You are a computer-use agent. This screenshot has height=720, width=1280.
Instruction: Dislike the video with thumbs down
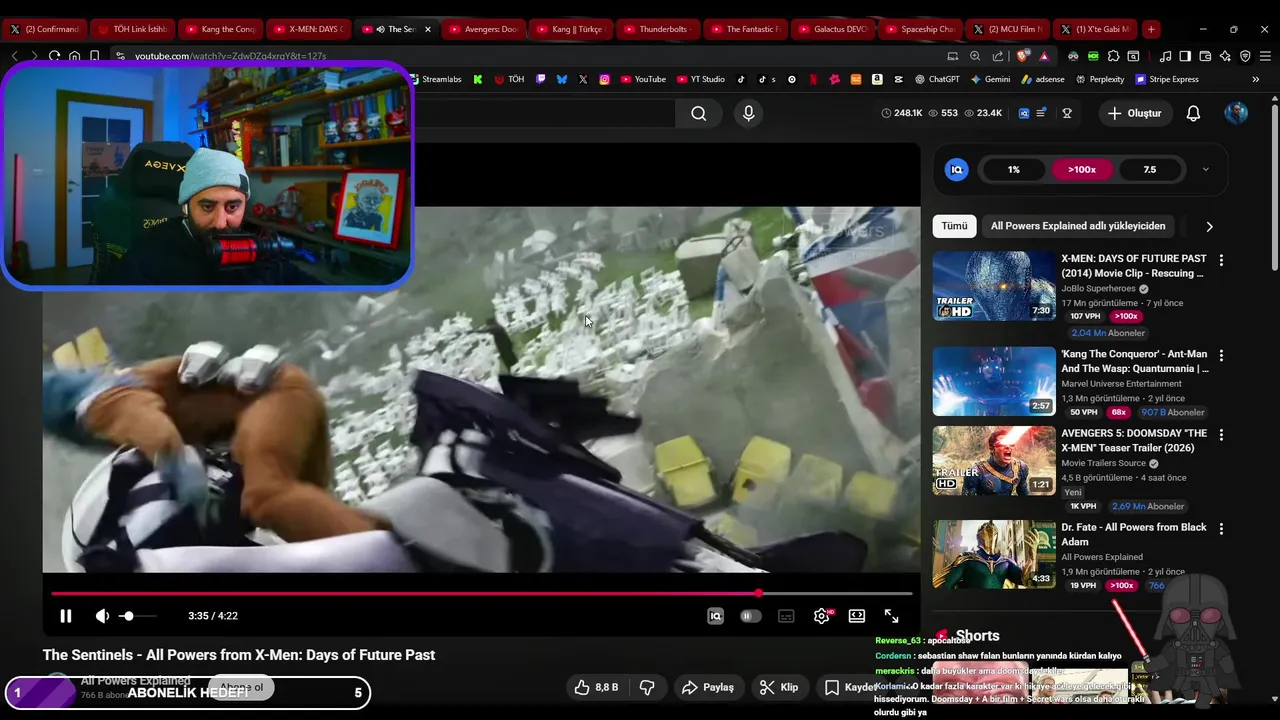tap(647, 687)
